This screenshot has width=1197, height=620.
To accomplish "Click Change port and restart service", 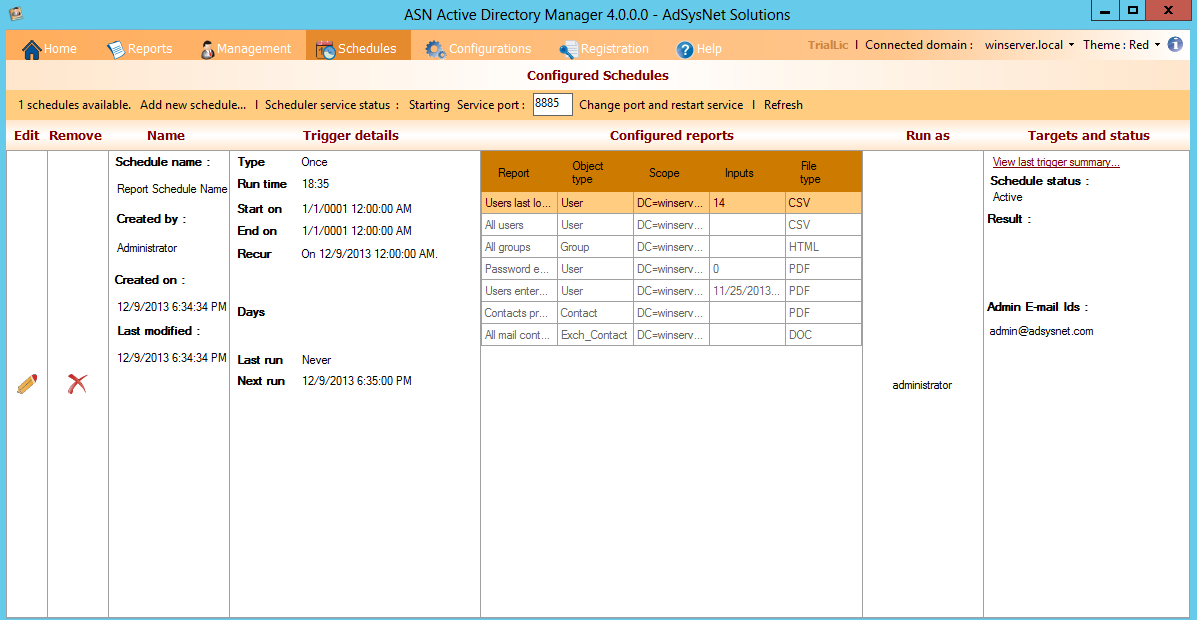I will click(x=661, y=105).
